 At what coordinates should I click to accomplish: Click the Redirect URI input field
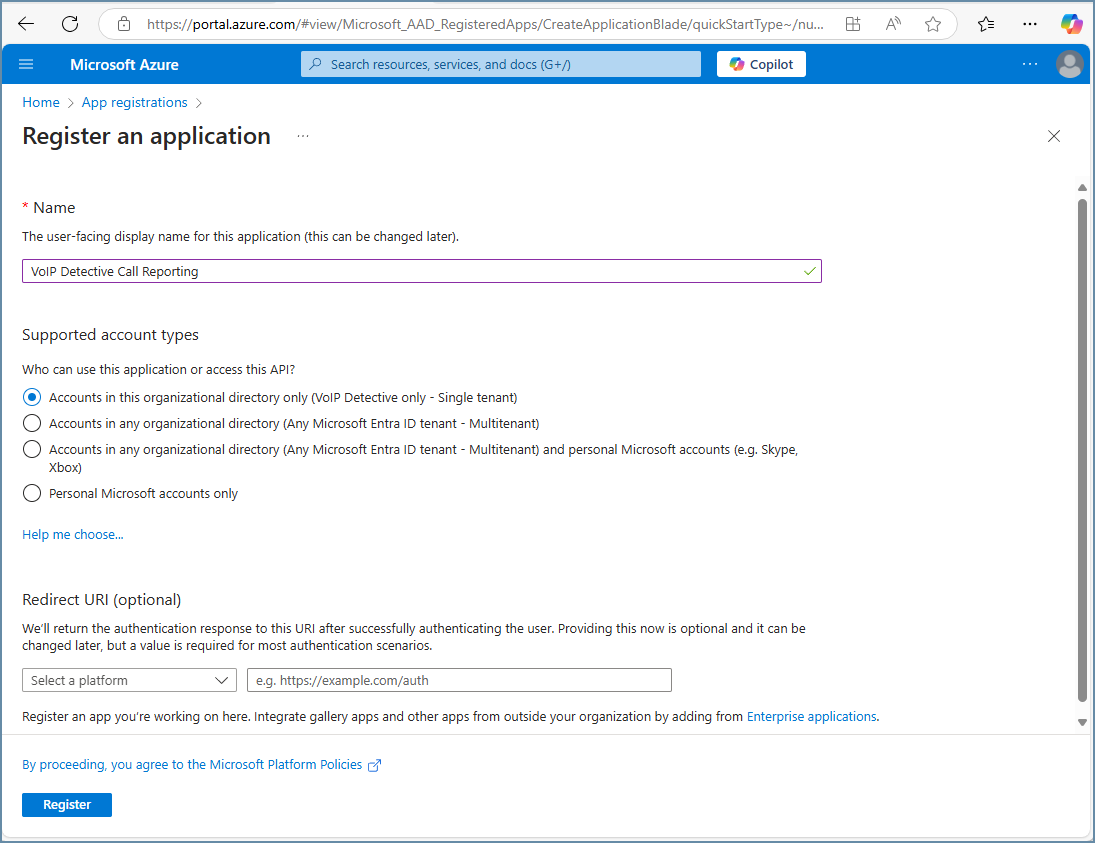tap(460, 680)
